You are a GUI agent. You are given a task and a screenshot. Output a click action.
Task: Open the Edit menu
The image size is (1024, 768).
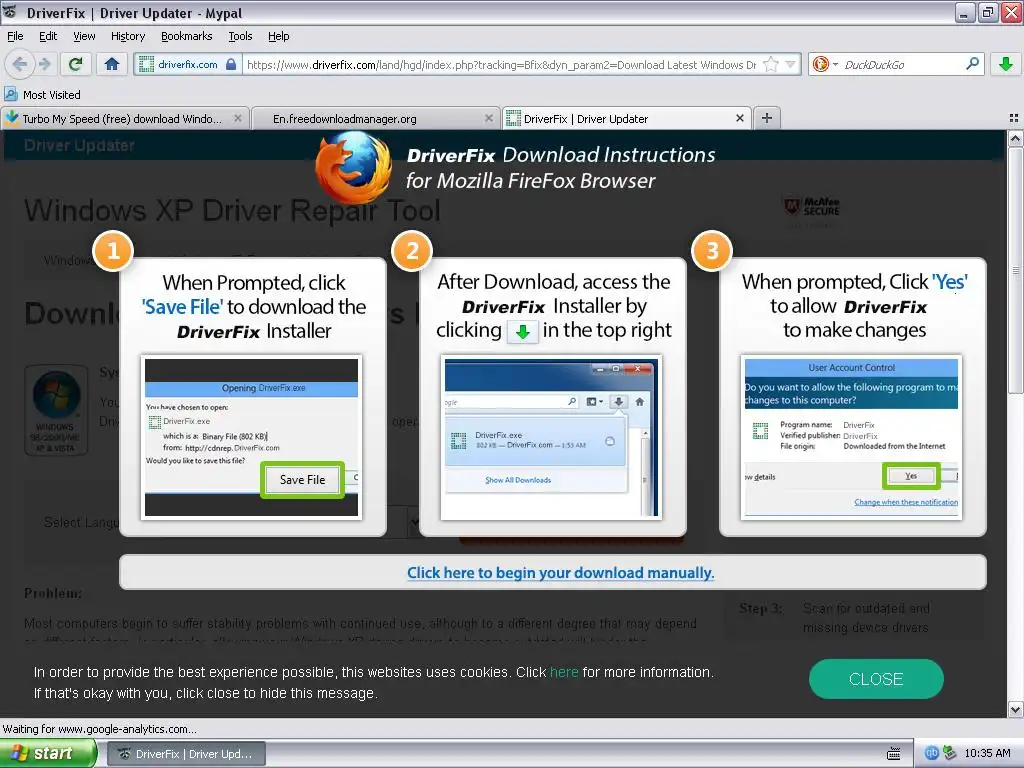48,36
